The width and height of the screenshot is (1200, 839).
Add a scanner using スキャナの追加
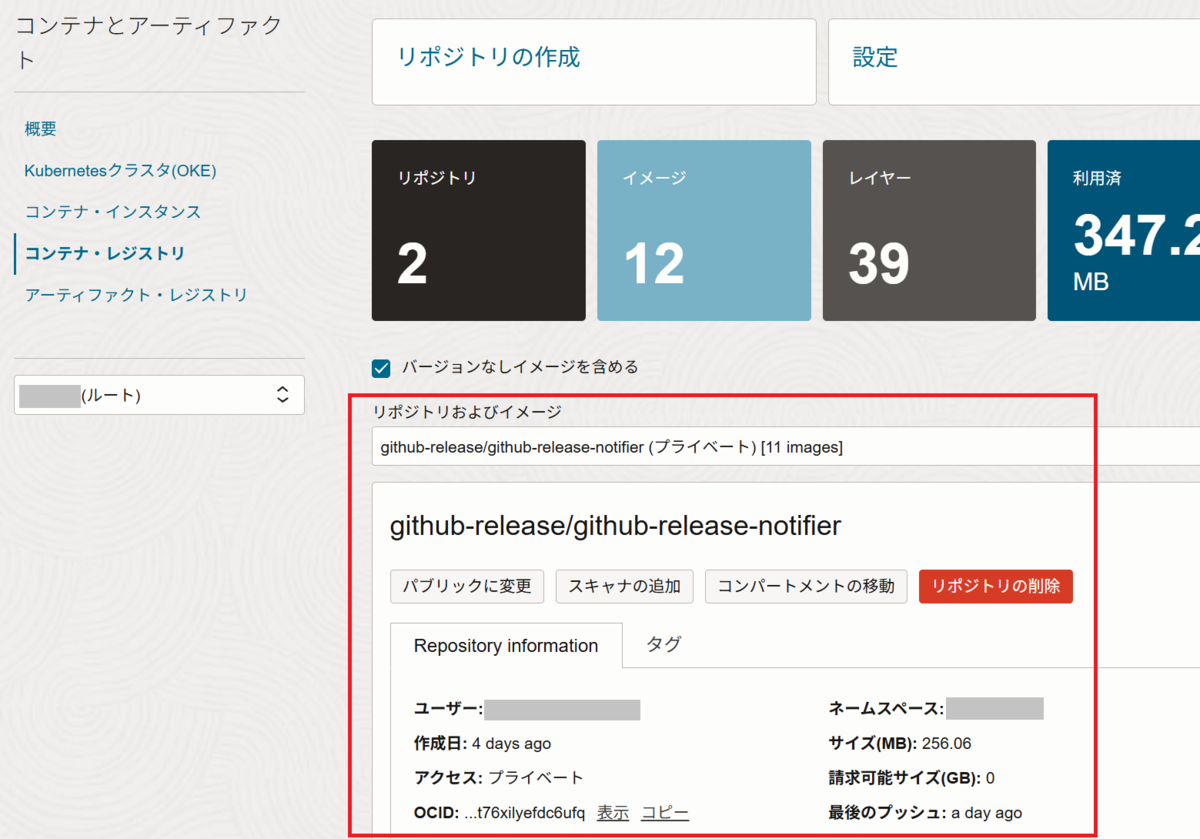click(x=624, y=587)
